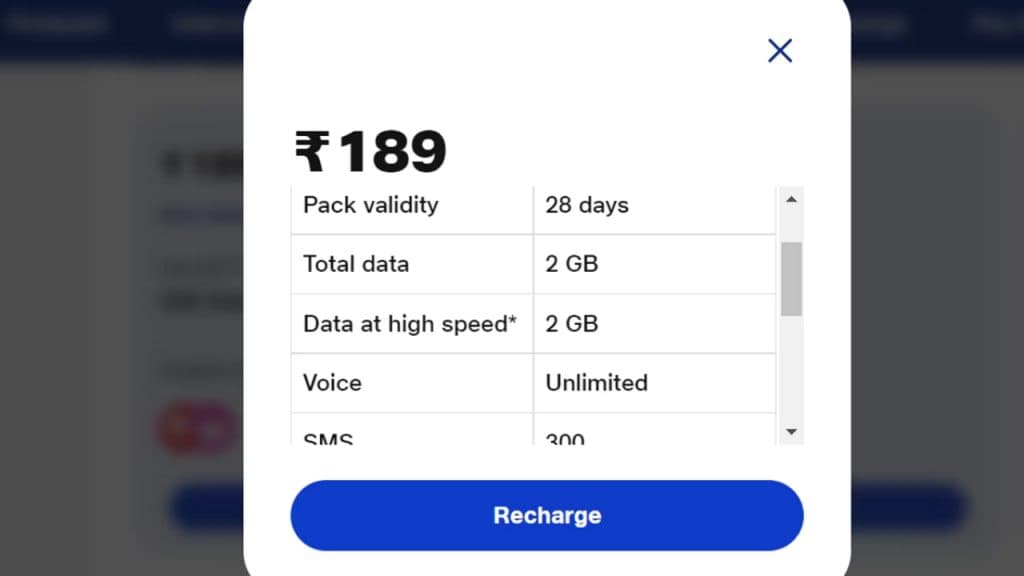
Task: Click the plan details scrollbar thumb
Action: point(791,278)
